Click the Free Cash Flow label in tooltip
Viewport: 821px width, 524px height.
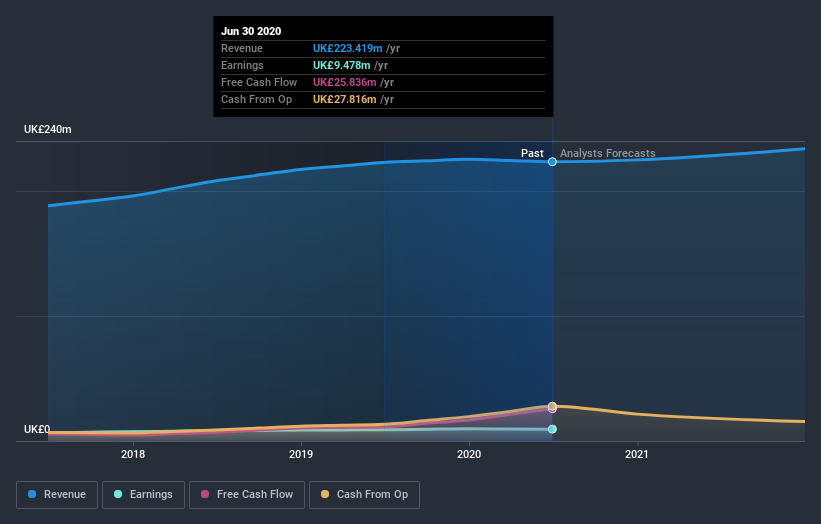[259, 82]
